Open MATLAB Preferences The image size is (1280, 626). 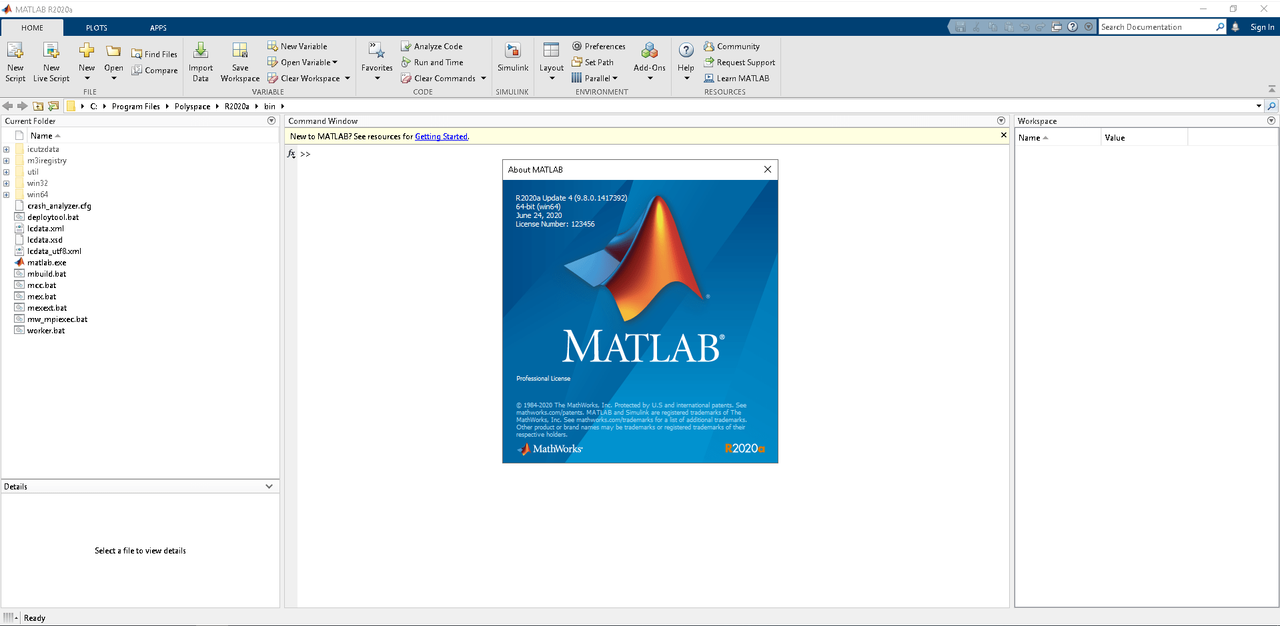[x=598, y=46]
